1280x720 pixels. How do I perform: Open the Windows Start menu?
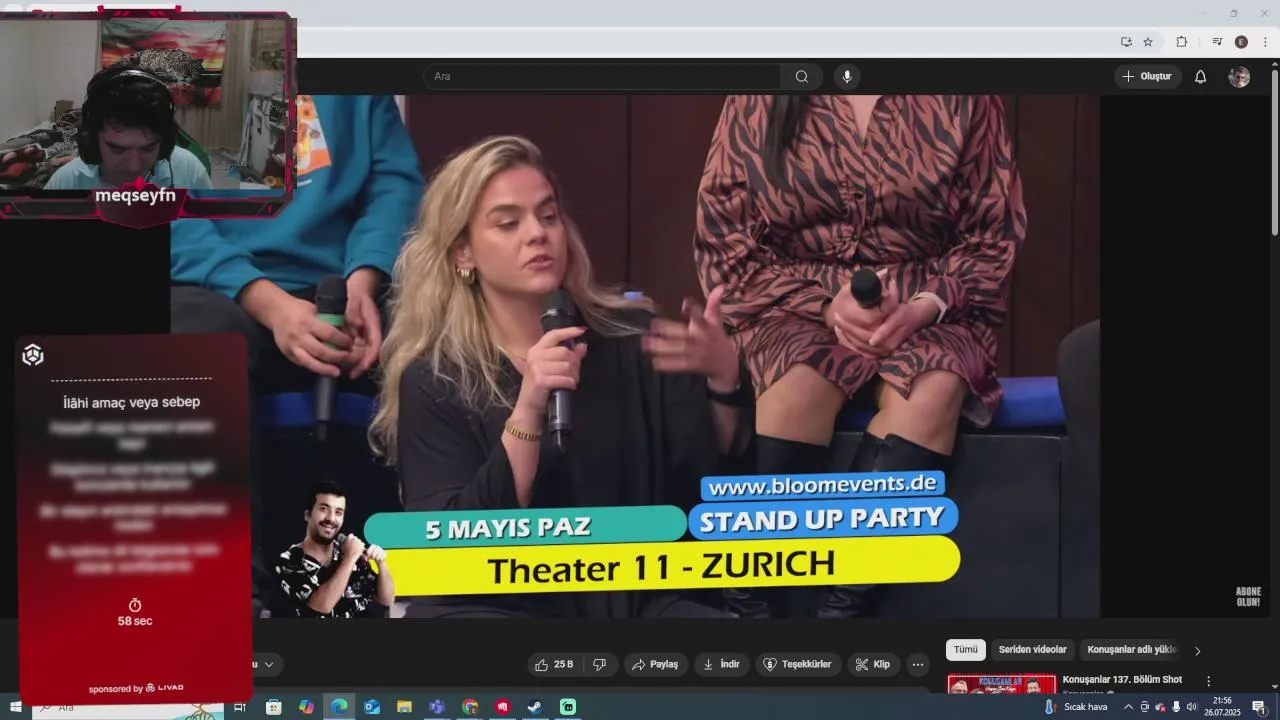(x=14, y=707)
